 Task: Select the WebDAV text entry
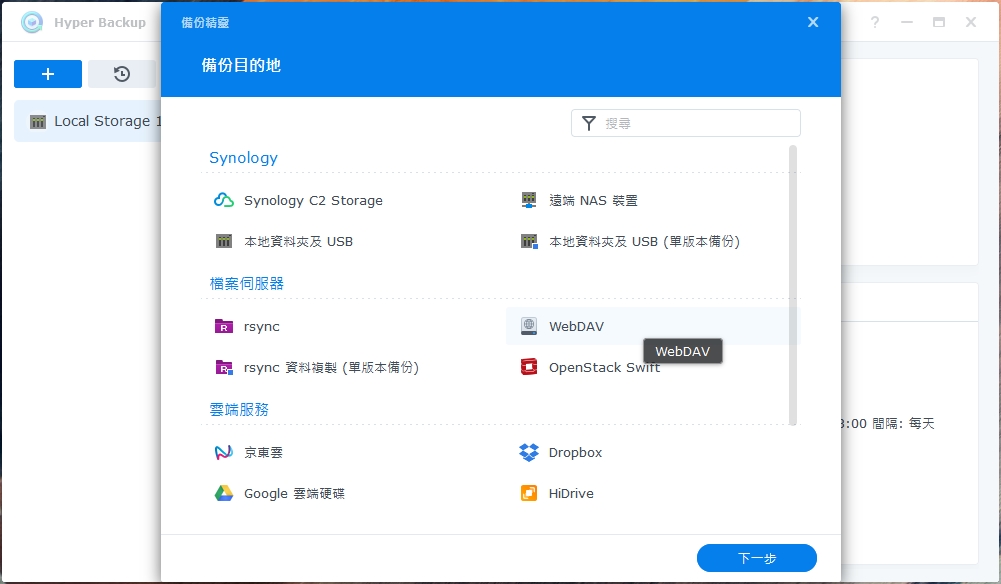(x=576, y=326)
